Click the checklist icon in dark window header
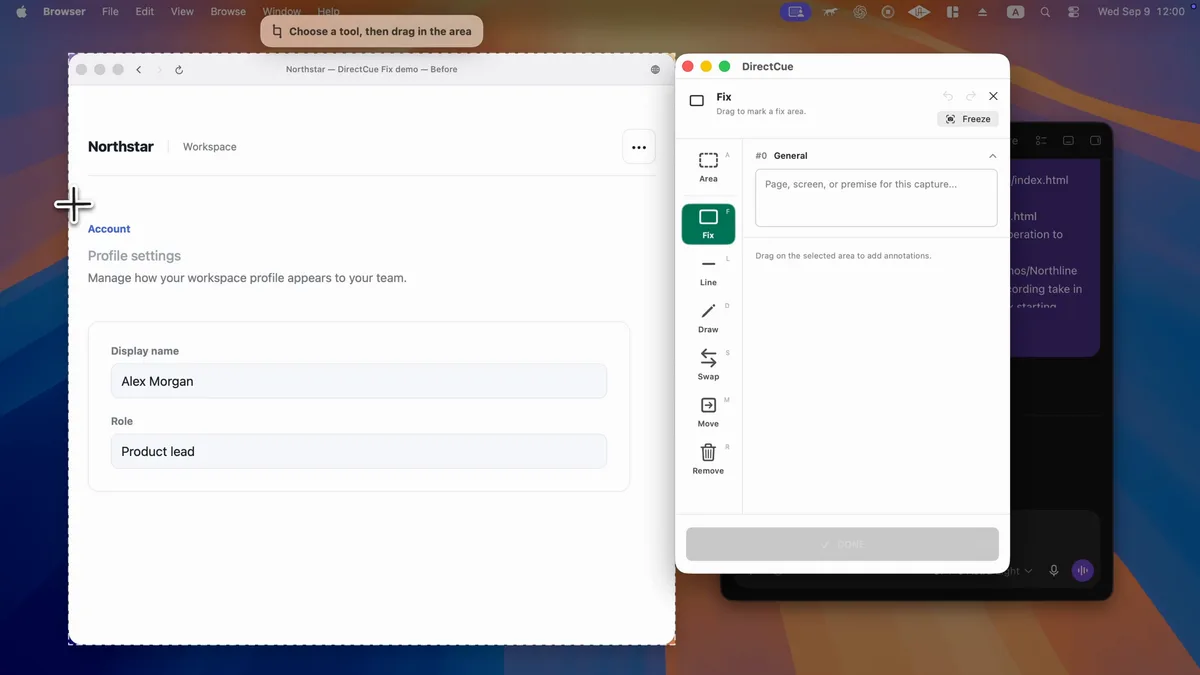Viewport: 1200px width, 675px height. pos(1041,141)
